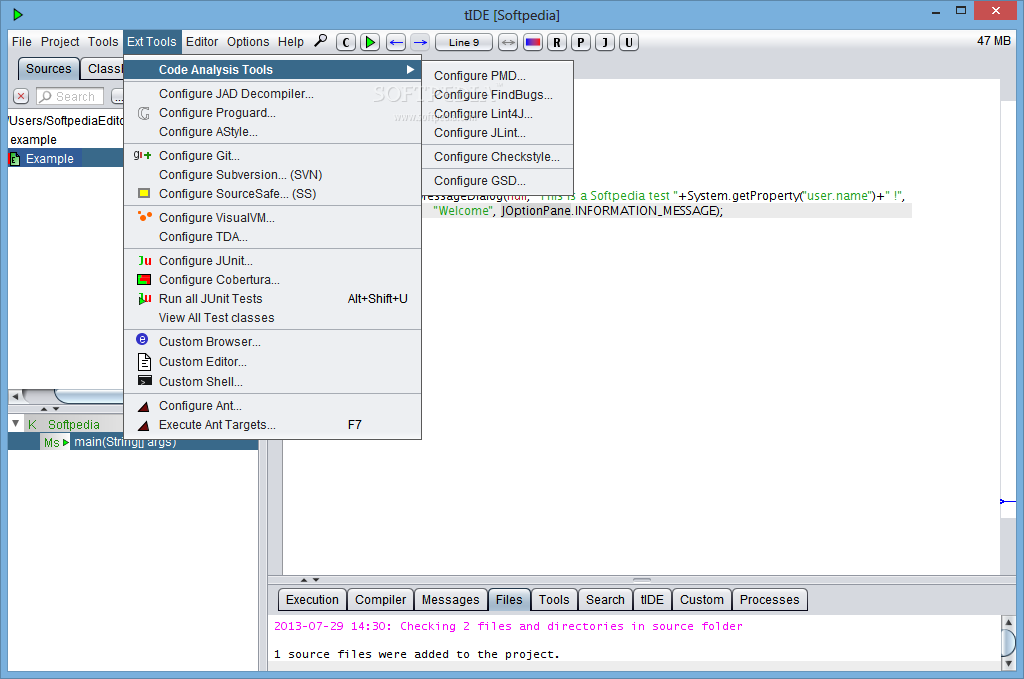This screenshot has width=1024, height=679.
Task: Select main(String[] args) method
Action: pos(125,442)
